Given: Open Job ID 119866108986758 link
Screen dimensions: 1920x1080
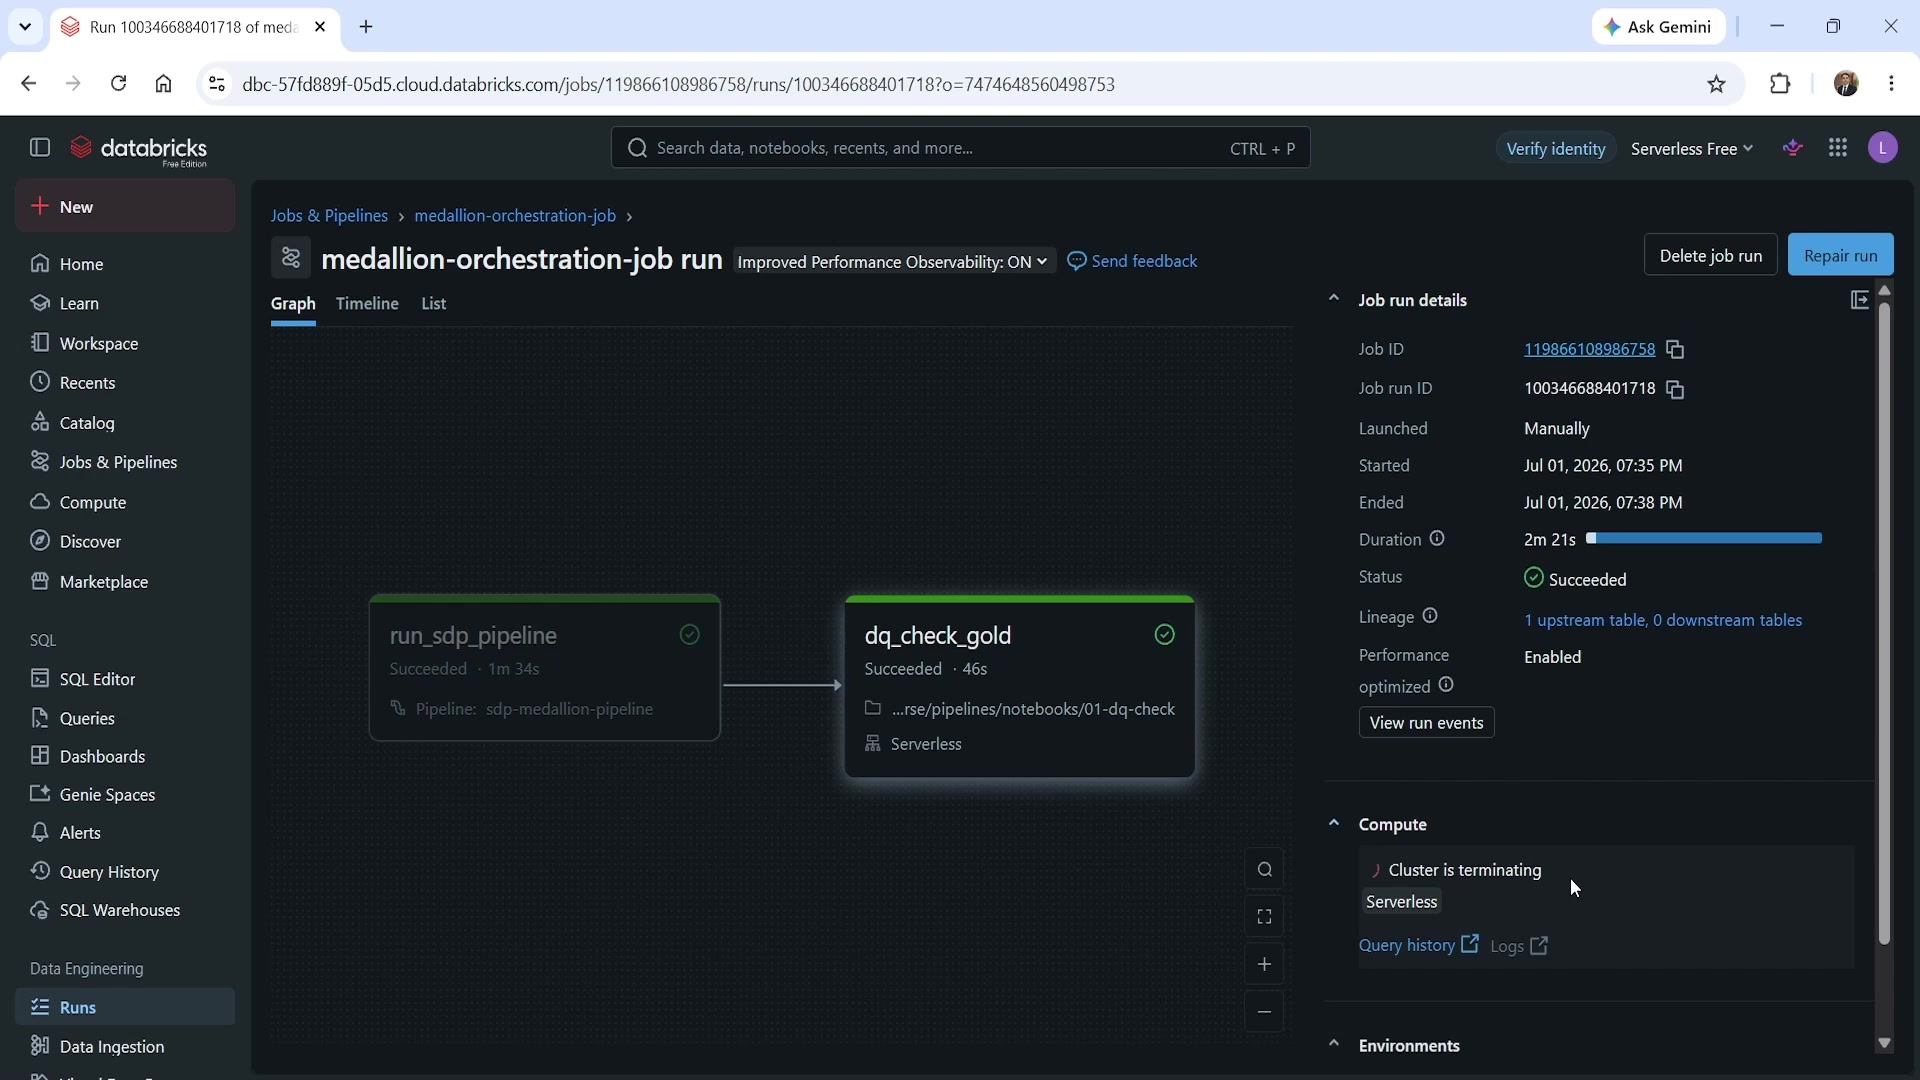Looking at the screenshot, I should click(x=1589, y=350).
